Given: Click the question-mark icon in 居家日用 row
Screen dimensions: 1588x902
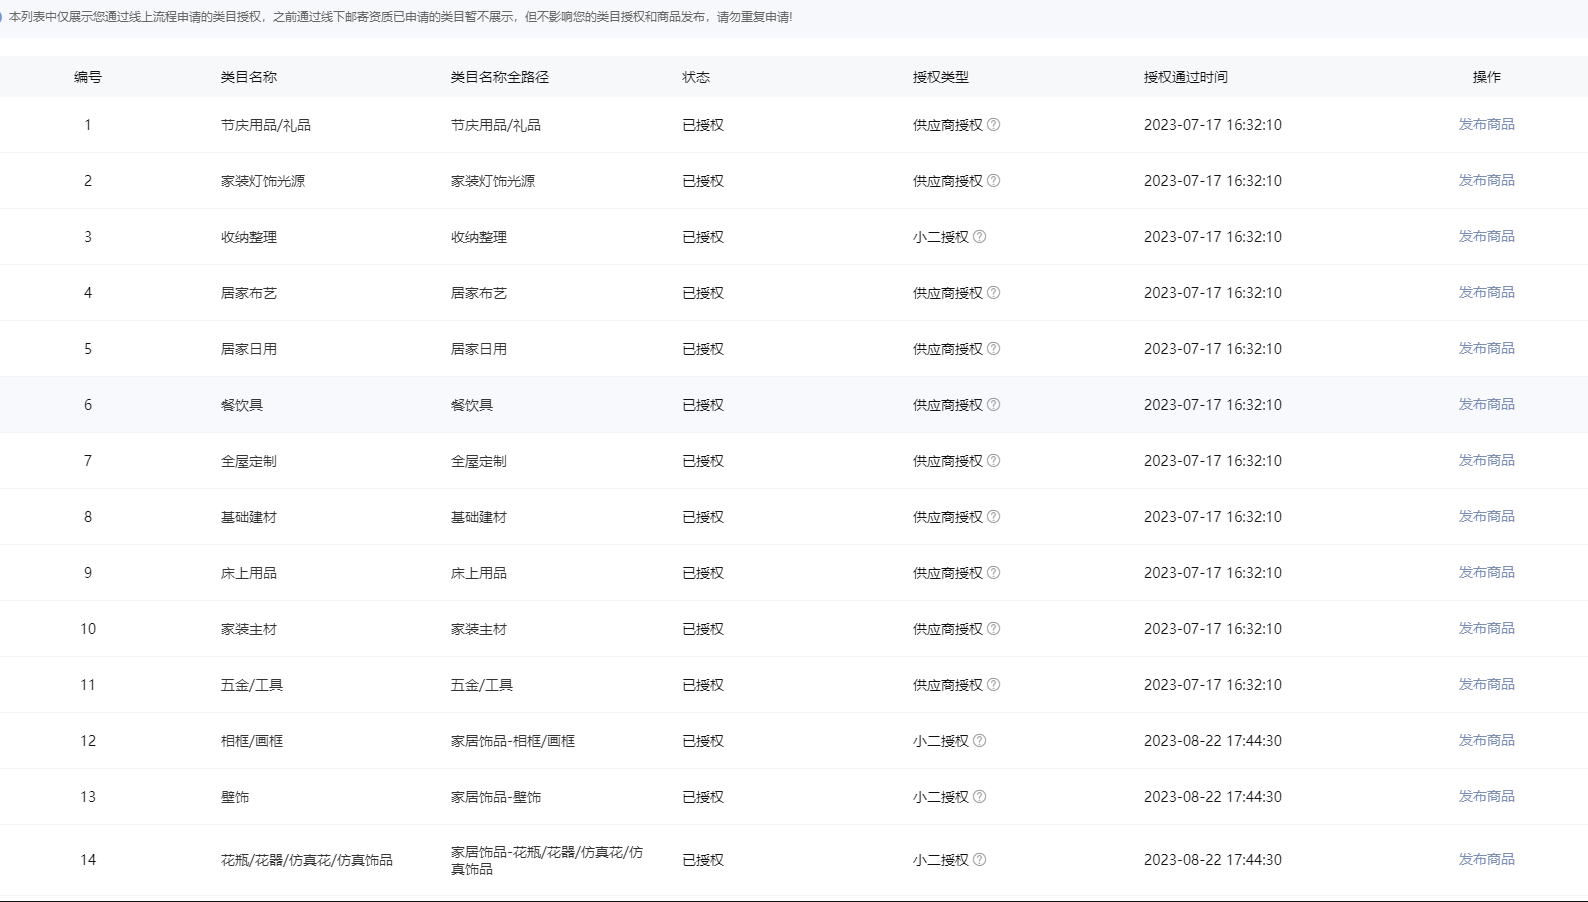Looking at the screenshot, I should (x=993, y=349).
